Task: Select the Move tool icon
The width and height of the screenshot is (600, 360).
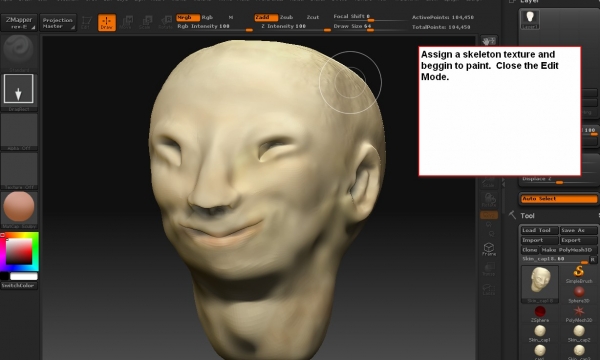Action: pos(126,23)
